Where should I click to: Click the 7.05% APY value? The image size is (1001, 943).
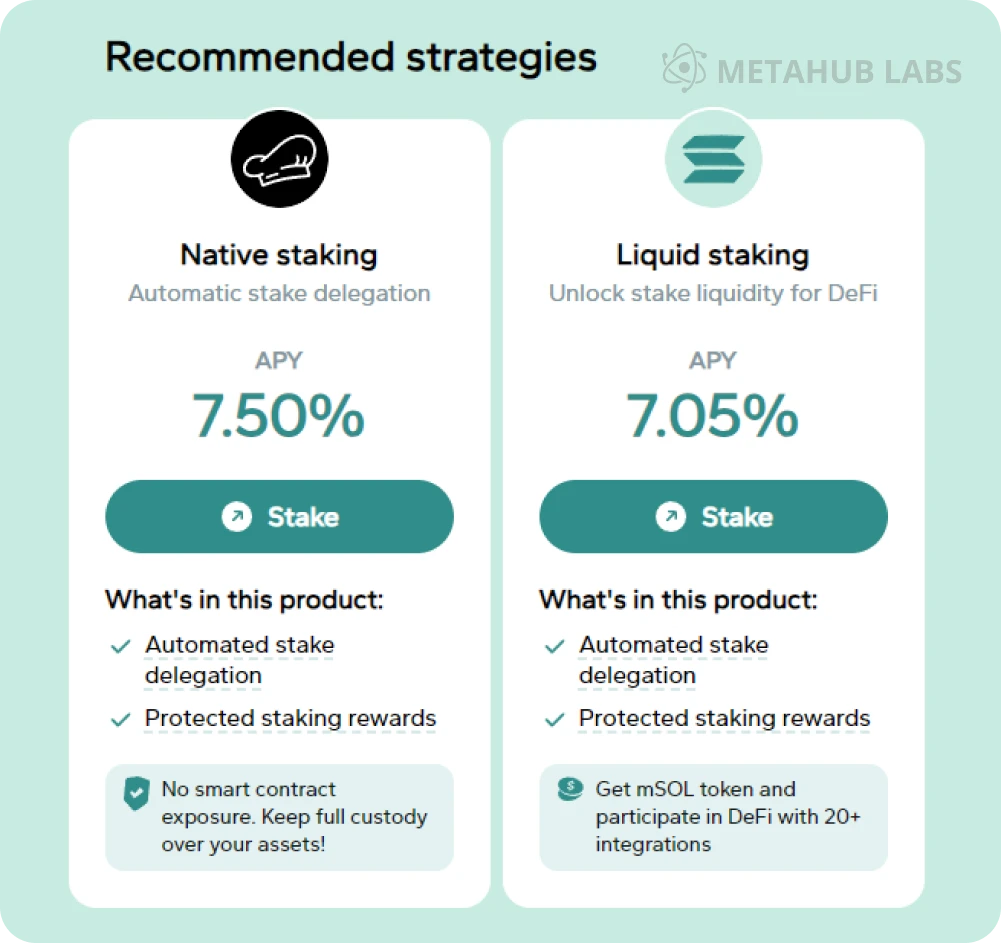tap(713, 416)
